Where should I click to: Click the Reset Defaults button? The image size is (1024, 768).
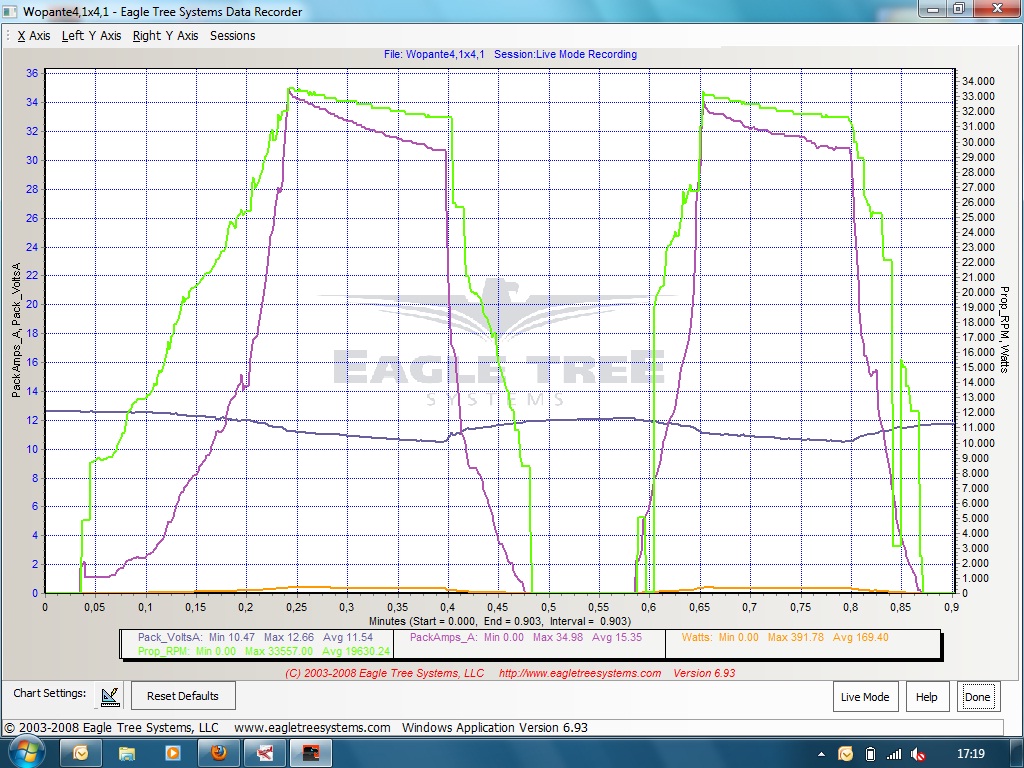[183, 696]
